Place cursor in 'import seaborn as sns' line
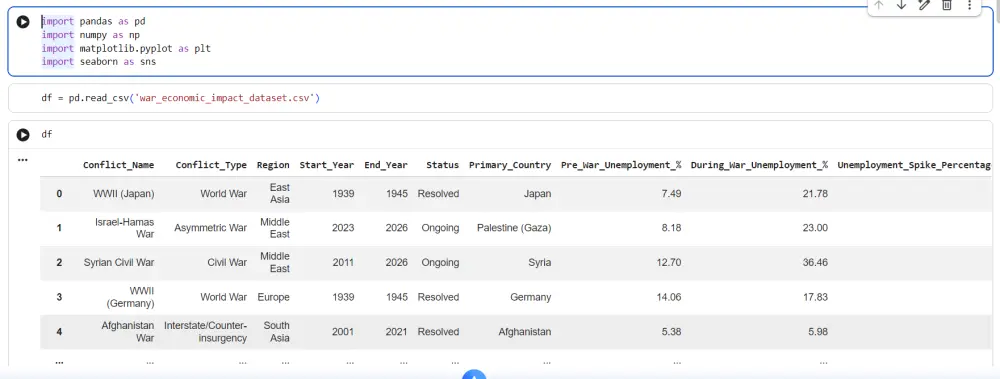The image size is (1000, 379). pyautogui.click(x=99, y=62)
